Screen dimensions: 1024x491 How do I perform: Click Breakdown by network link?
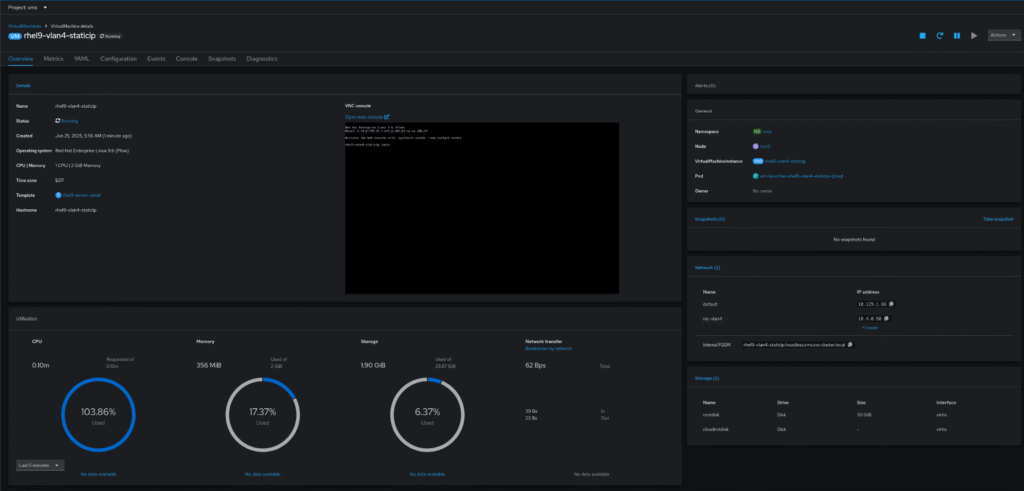(549, 349)
